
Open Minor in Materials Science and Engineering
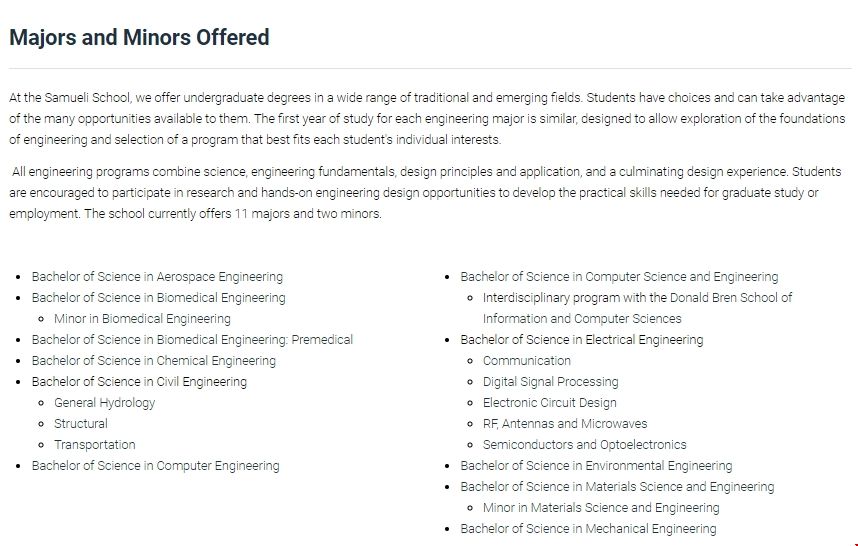(x=601, y=508)
